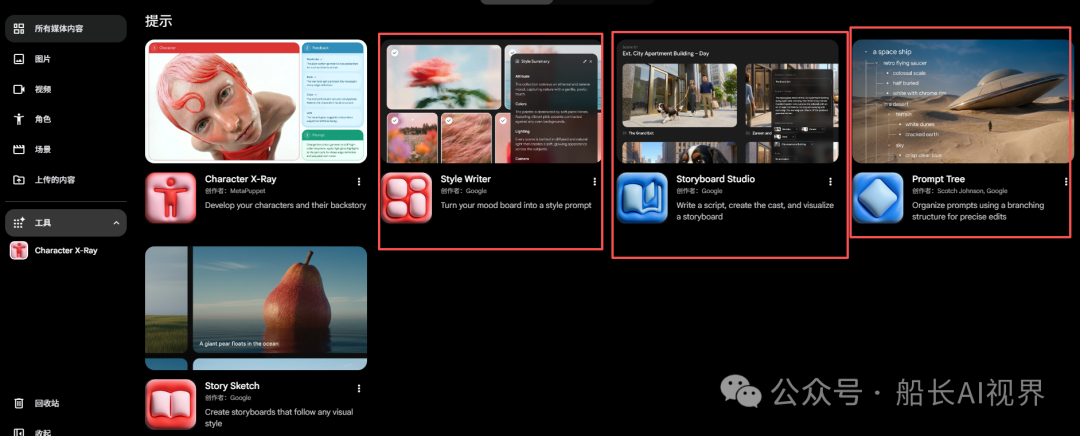
Task: Click the Character X-Ray card title
Action: (x=240, y=179)
